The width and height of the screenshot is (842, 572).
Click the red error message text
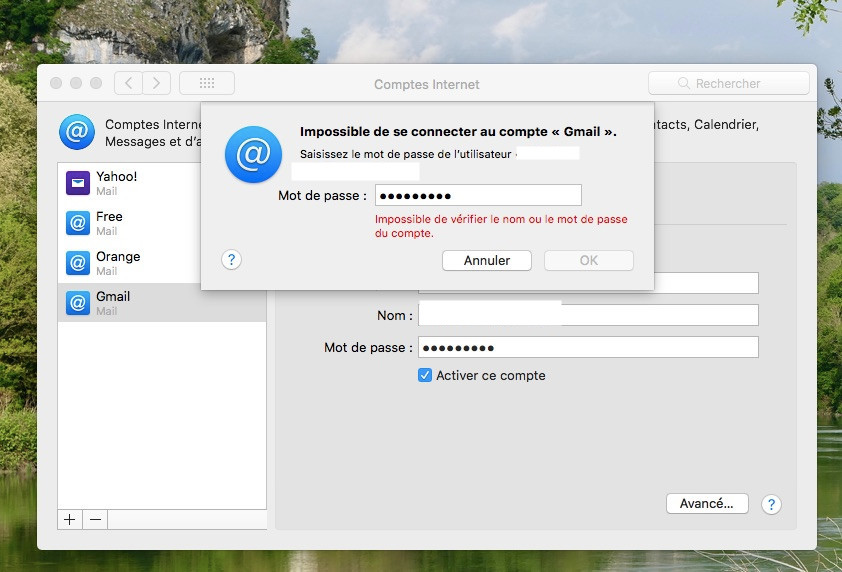click(501, 226)
